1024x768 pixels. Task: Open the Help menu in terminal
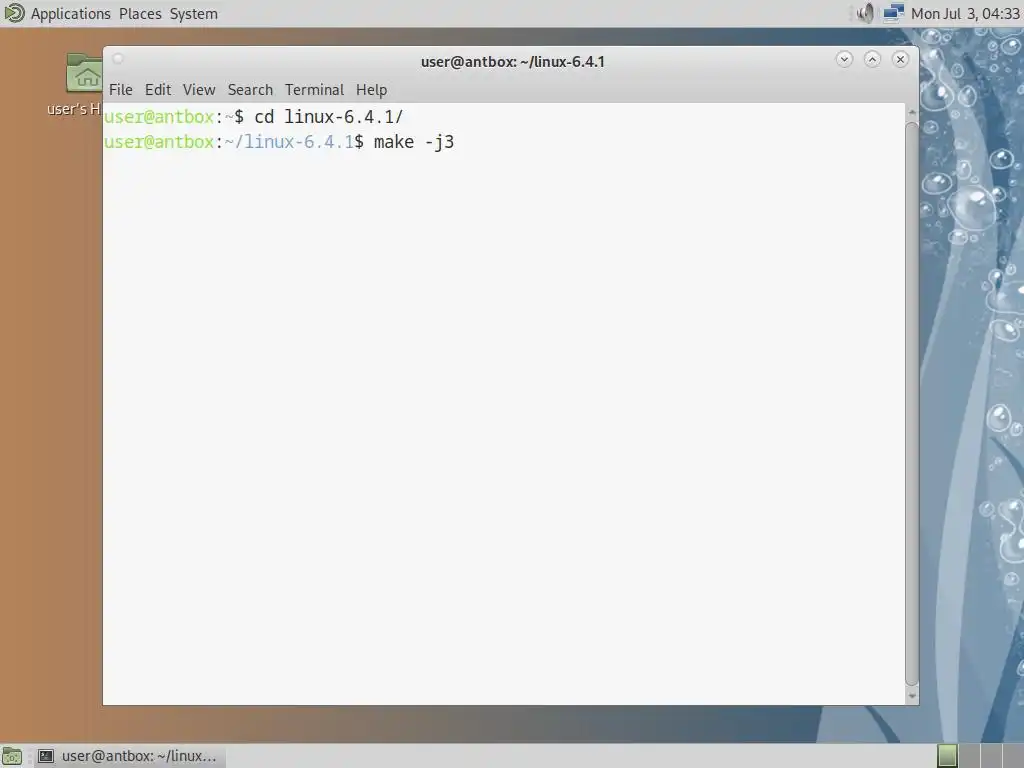pyautogui.click(x=372, y=89)
